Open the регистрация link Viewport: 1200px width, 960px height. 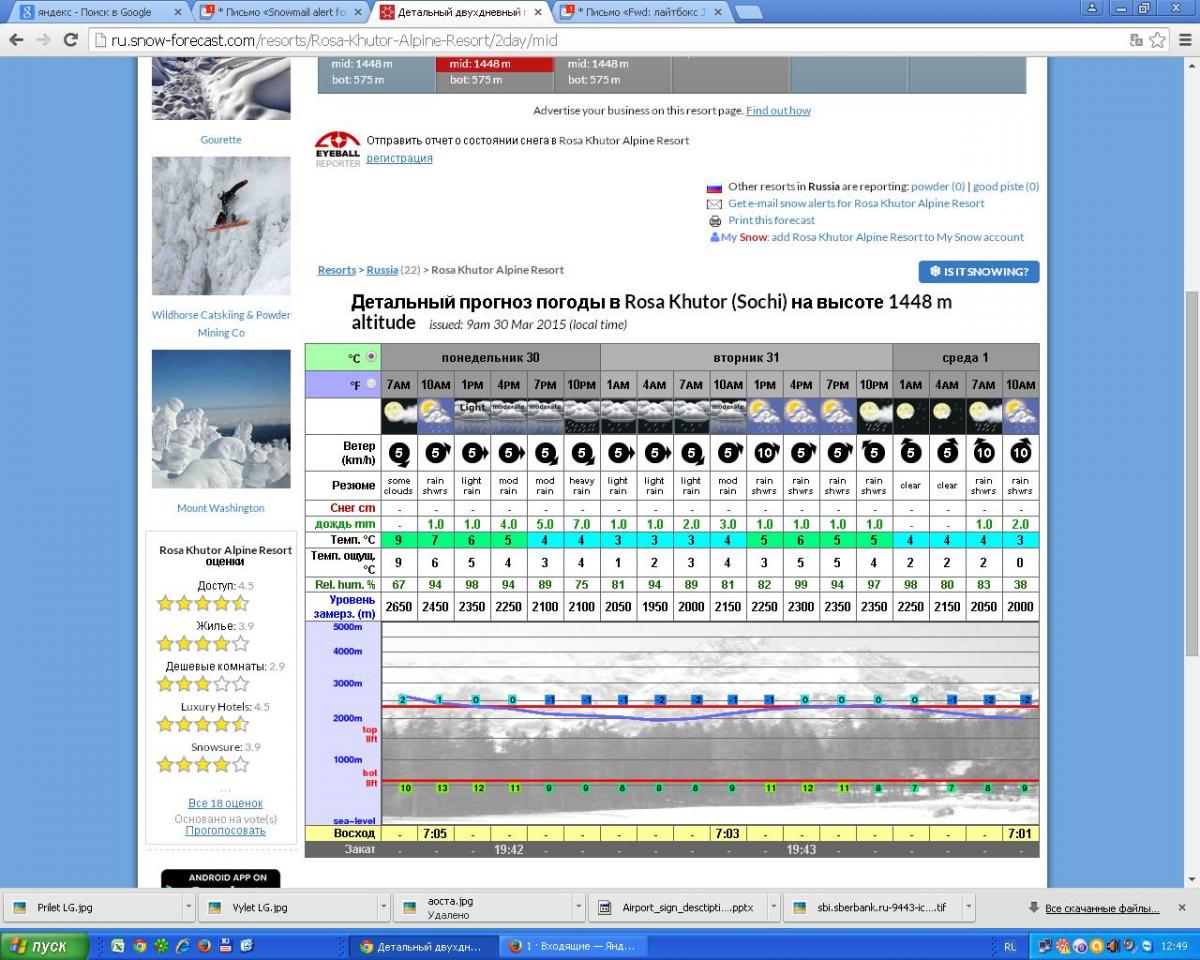(x=399, y=158)
